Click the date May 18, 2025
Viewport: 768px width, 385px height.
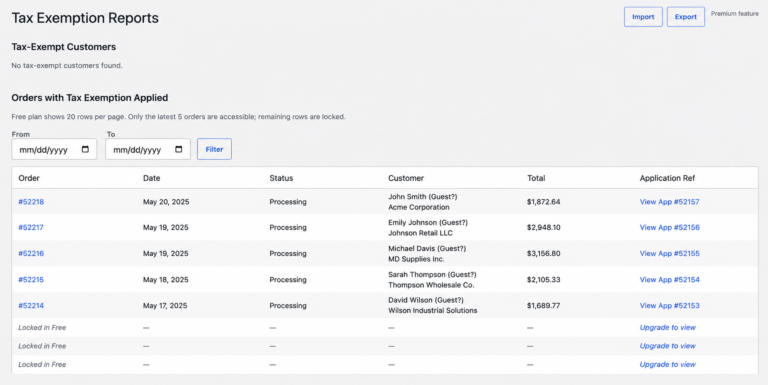pos(166,280)
